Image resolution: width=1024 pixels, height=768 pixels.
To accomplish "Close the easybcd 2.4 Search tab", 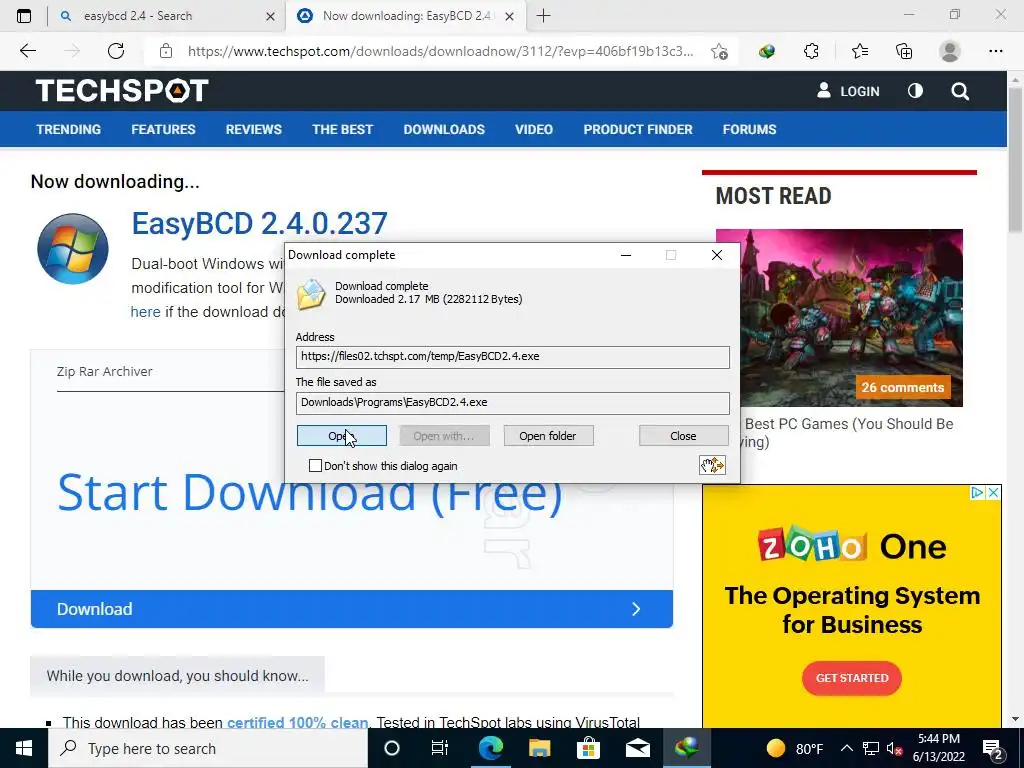I will [x=270, y=16].
